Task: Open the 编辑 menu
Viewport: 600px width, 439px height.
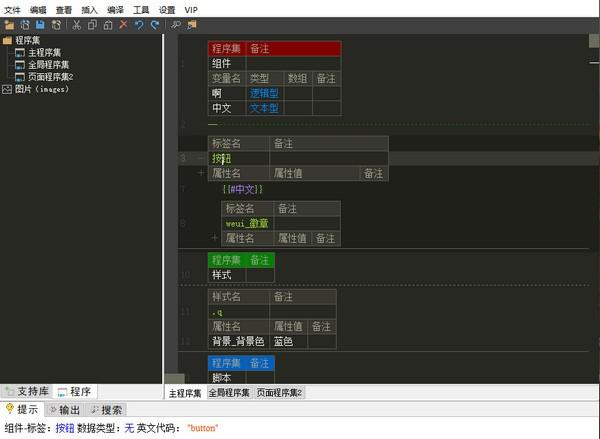Action: point(38,10)
